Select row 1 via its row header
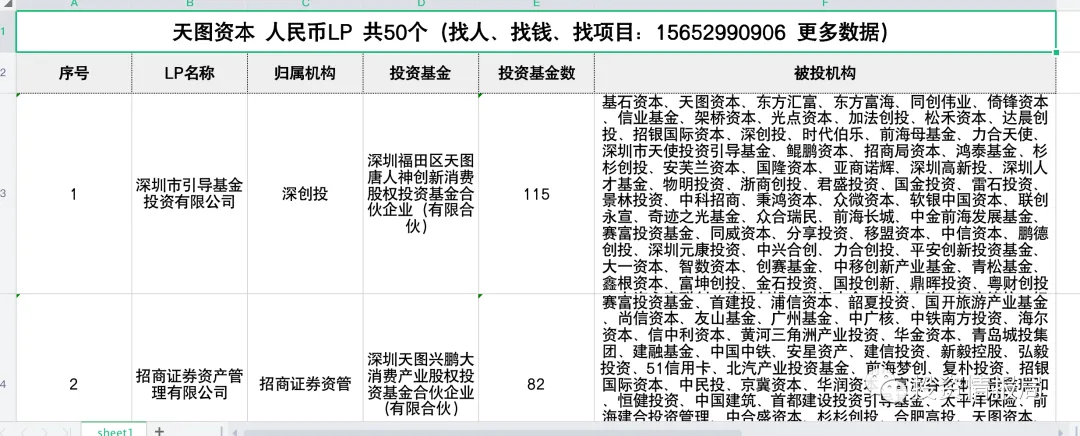 [x=8, y=32]
